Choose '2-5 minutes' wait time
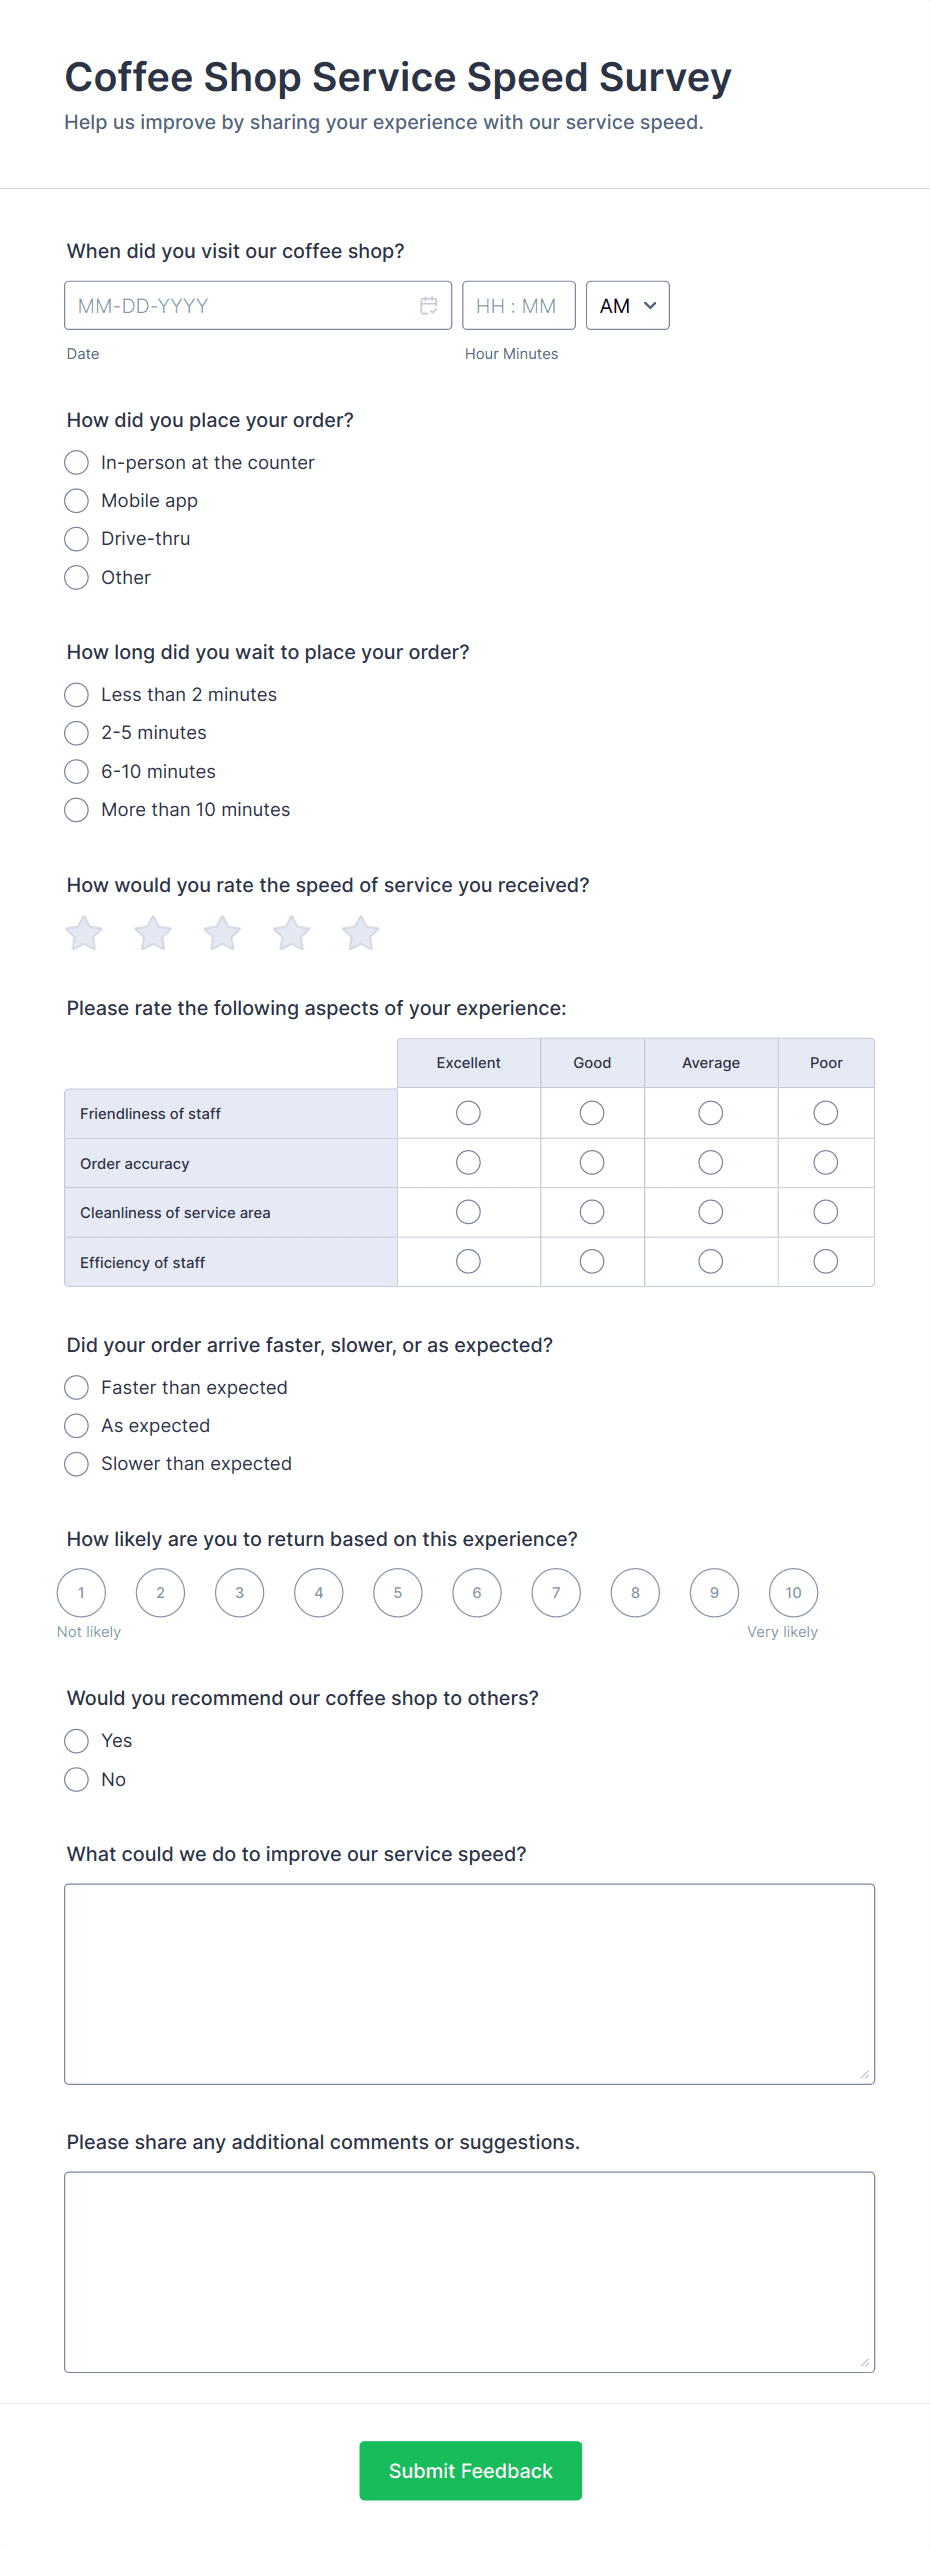 (77, 733)
